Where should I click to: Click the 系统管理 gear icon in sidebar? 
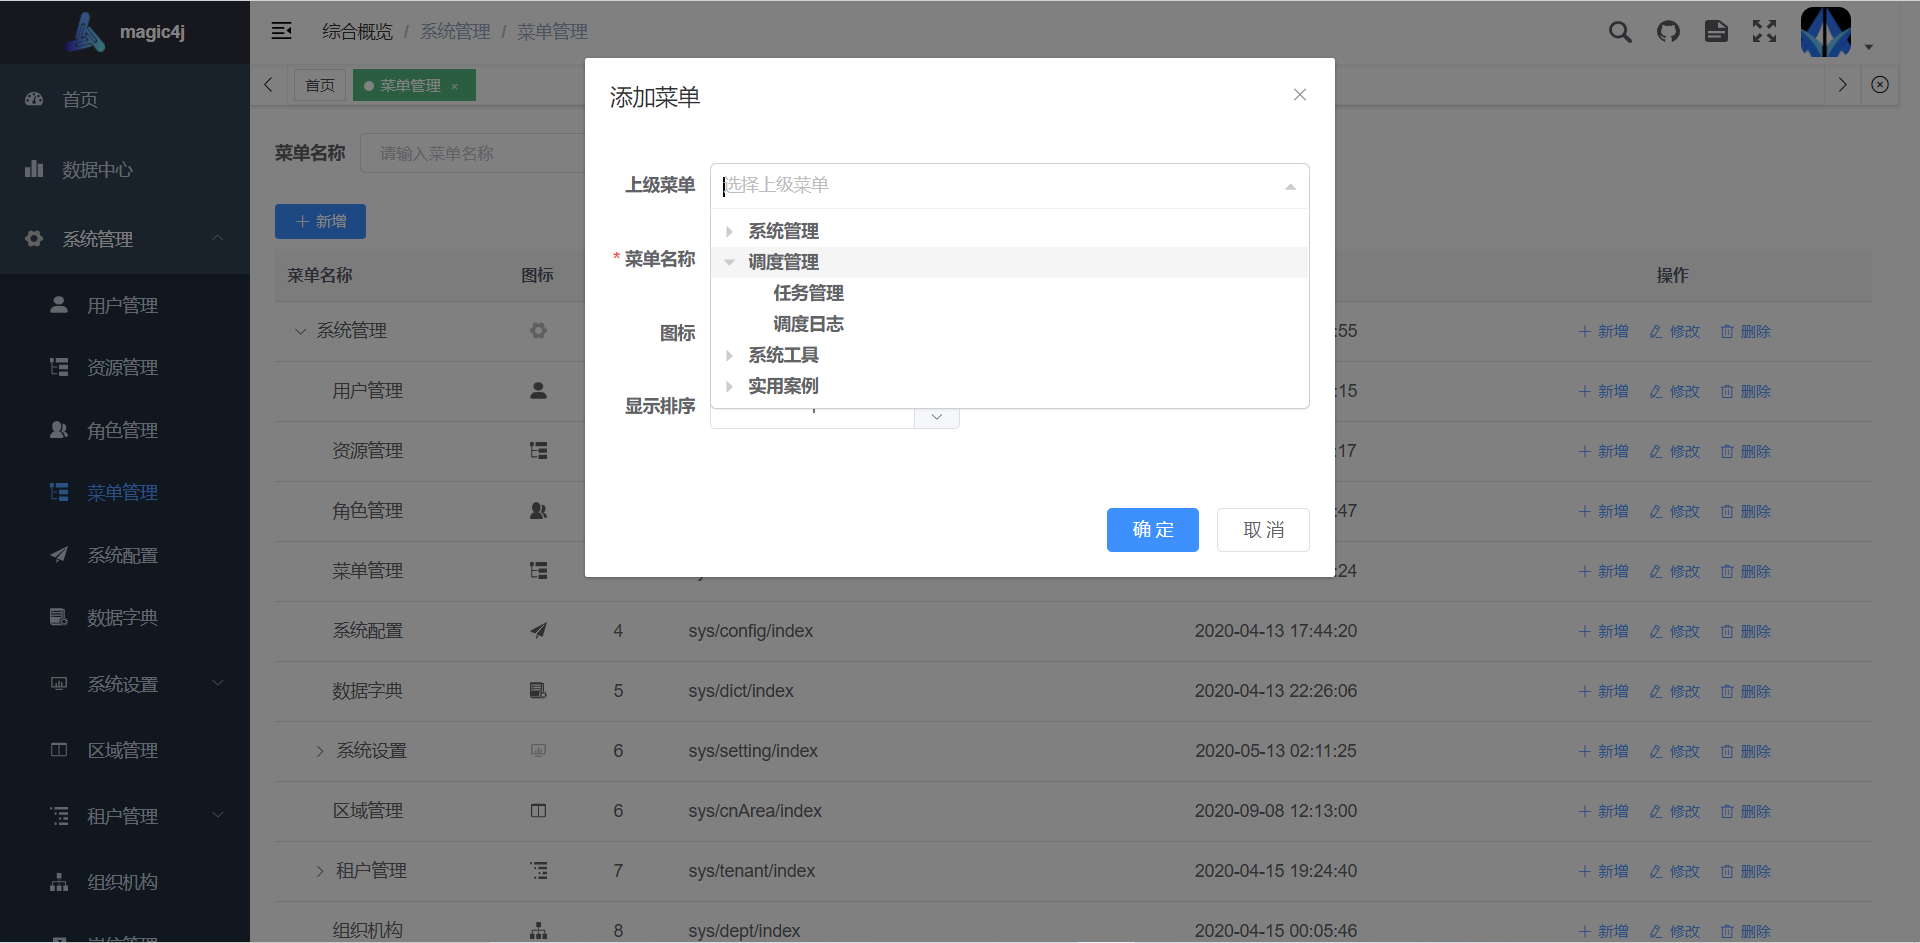point(34,239)
